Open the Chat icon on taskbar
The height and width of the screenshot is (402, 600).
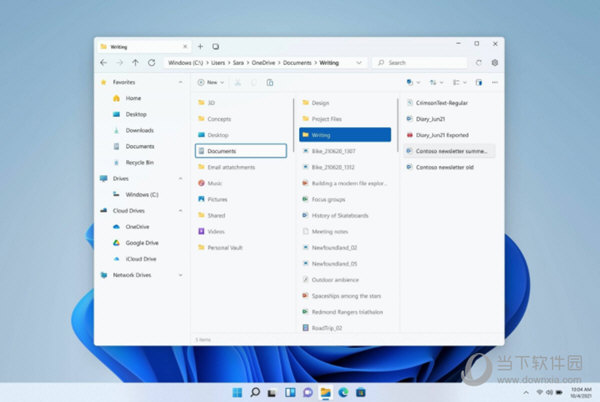point(308,392)
